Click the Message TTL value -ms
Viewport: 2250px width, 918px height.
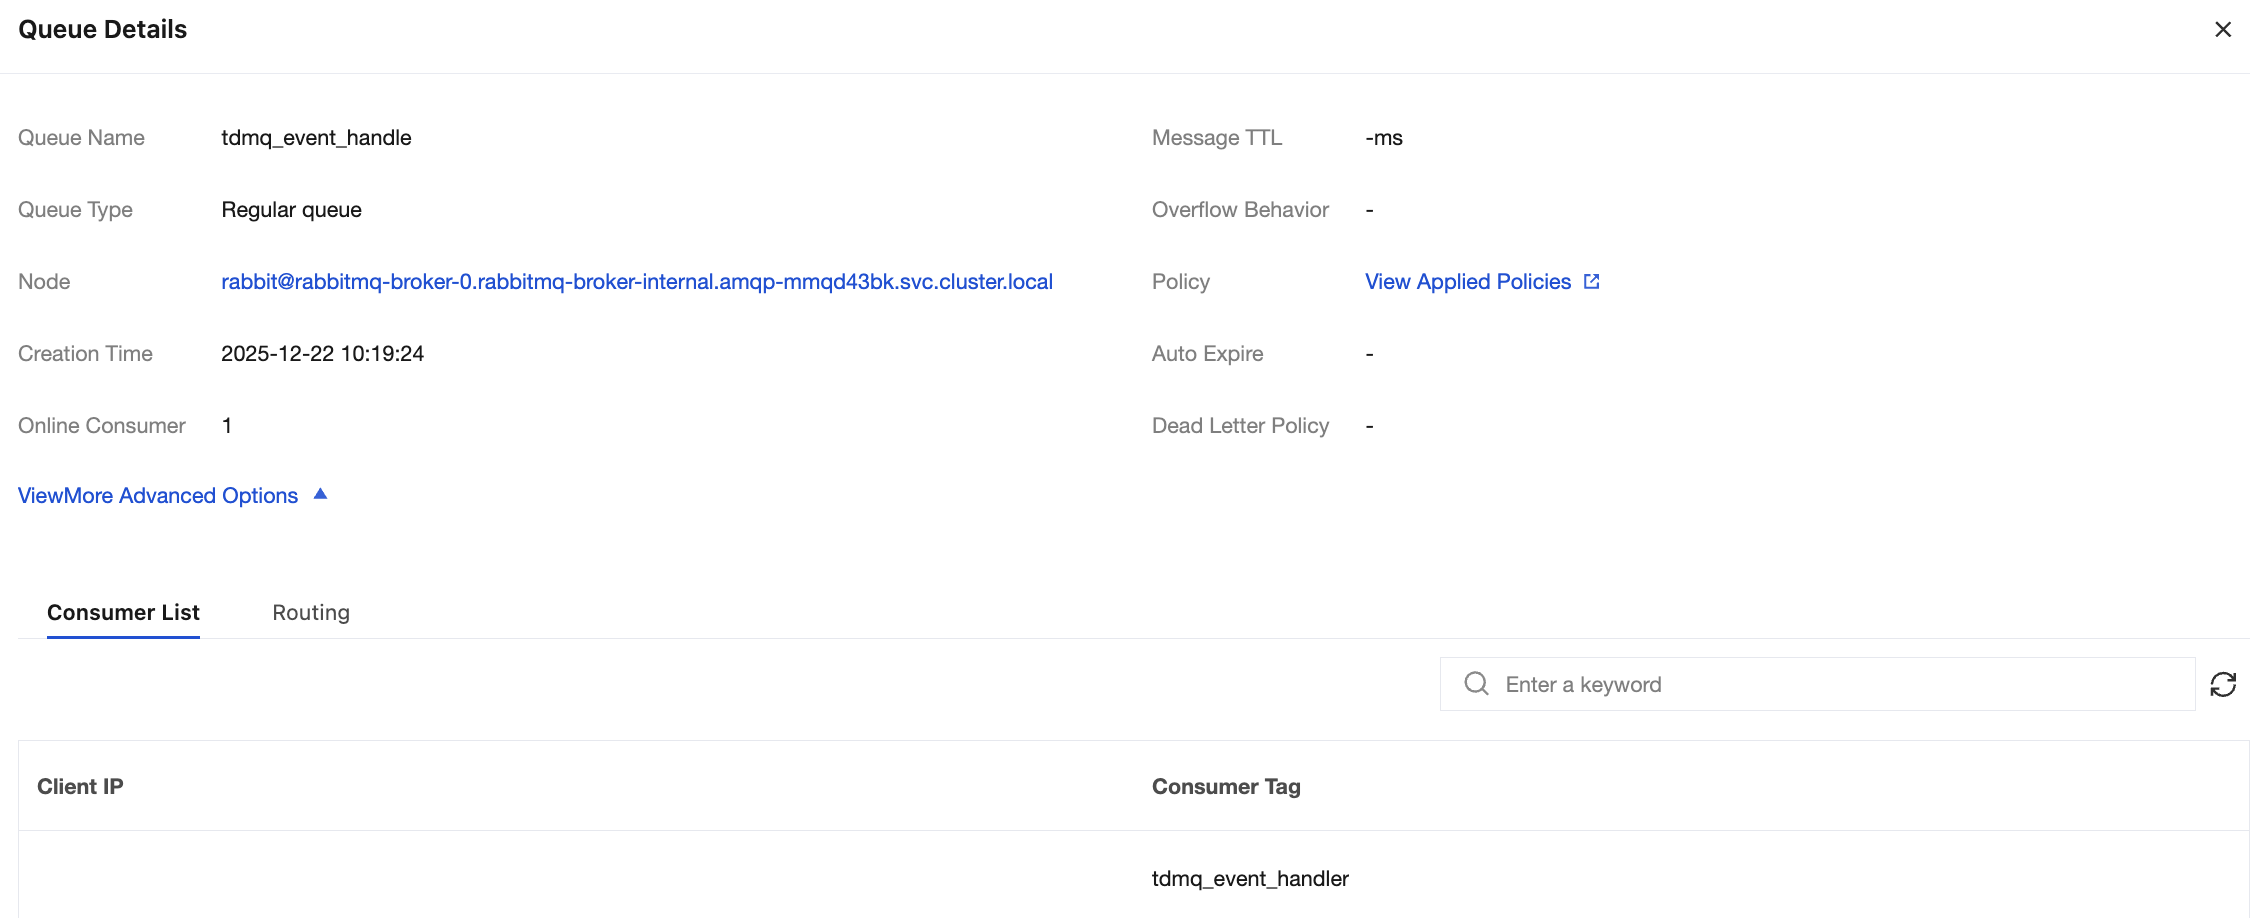point(1384,138)
